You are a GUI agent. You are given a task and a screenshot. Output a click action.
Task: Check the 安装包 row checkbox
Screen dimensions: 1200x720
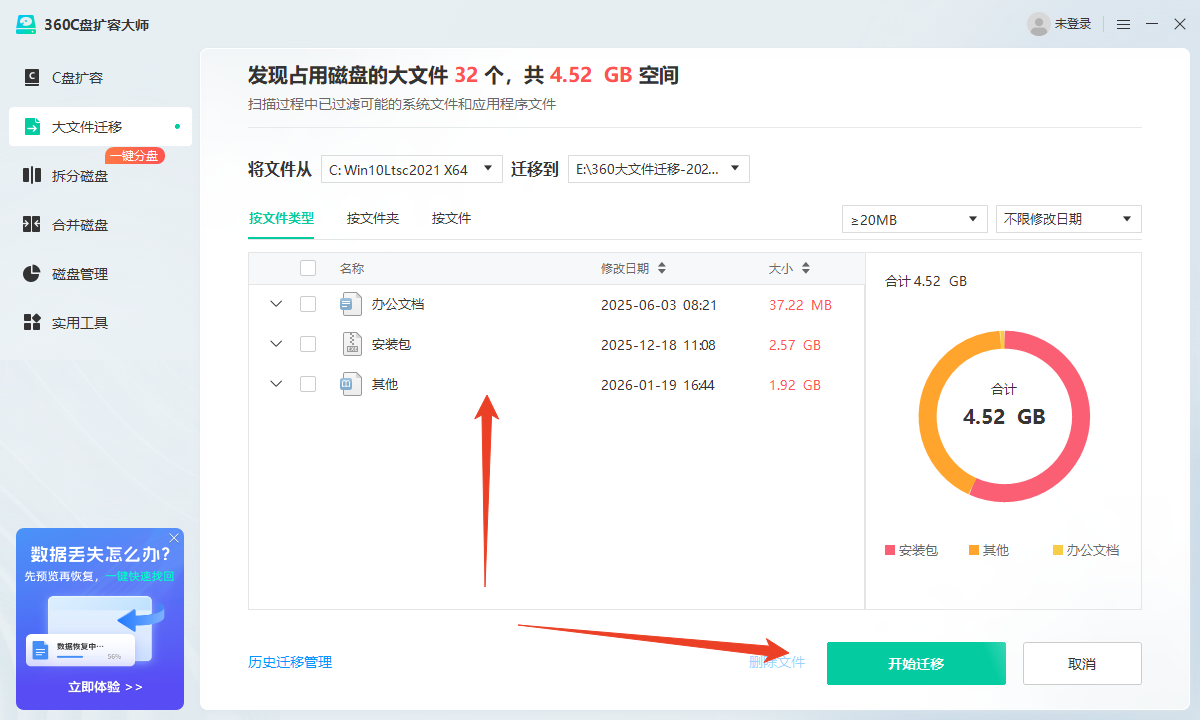coord(308,343)
